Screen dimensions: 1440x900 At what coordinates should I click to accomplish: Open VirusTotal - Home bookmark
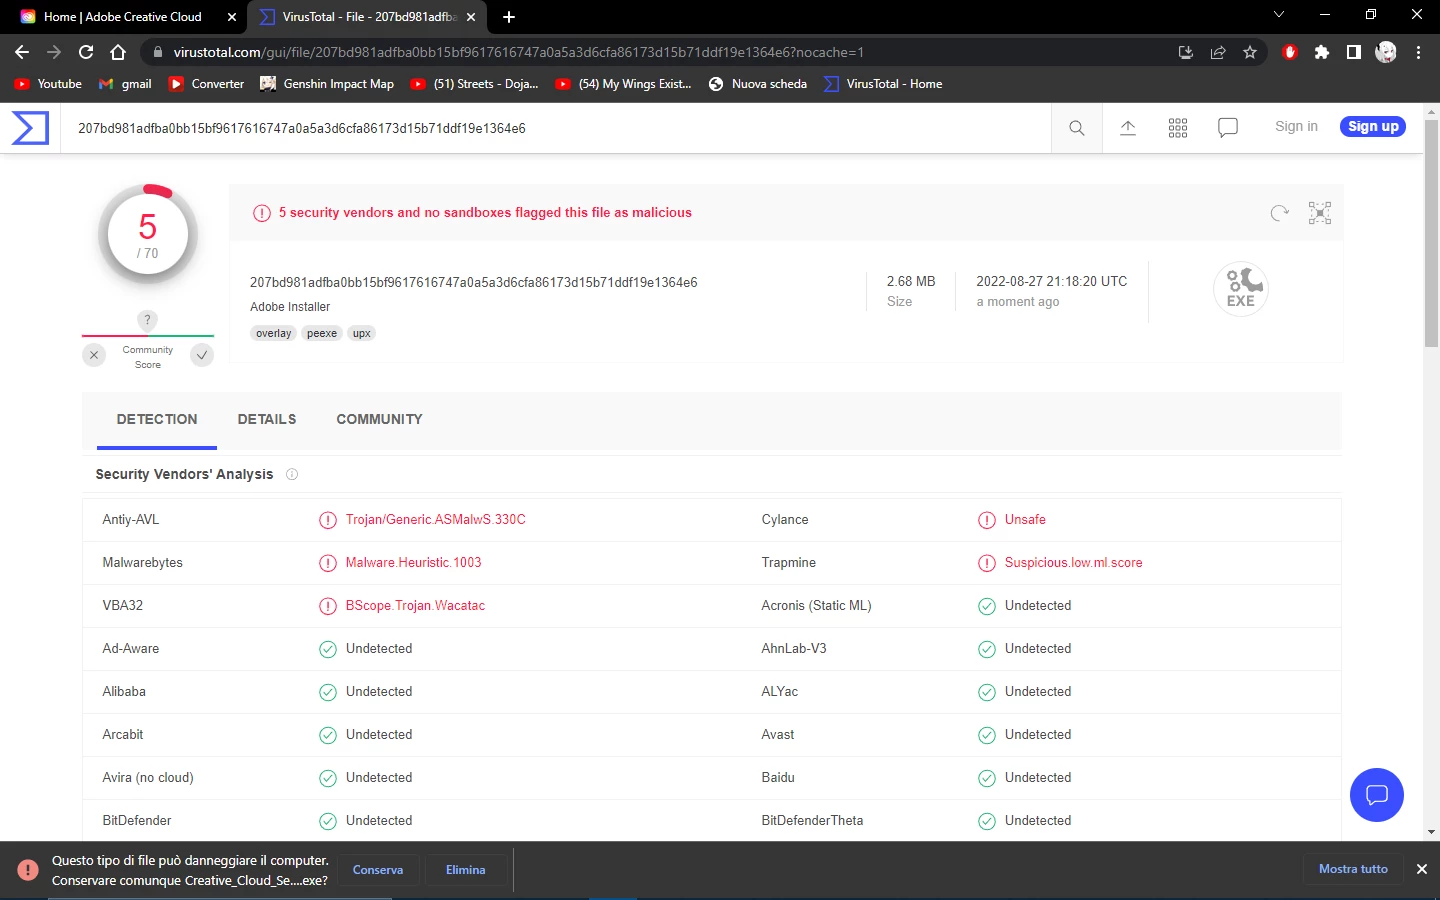click(x=883, y=84)
